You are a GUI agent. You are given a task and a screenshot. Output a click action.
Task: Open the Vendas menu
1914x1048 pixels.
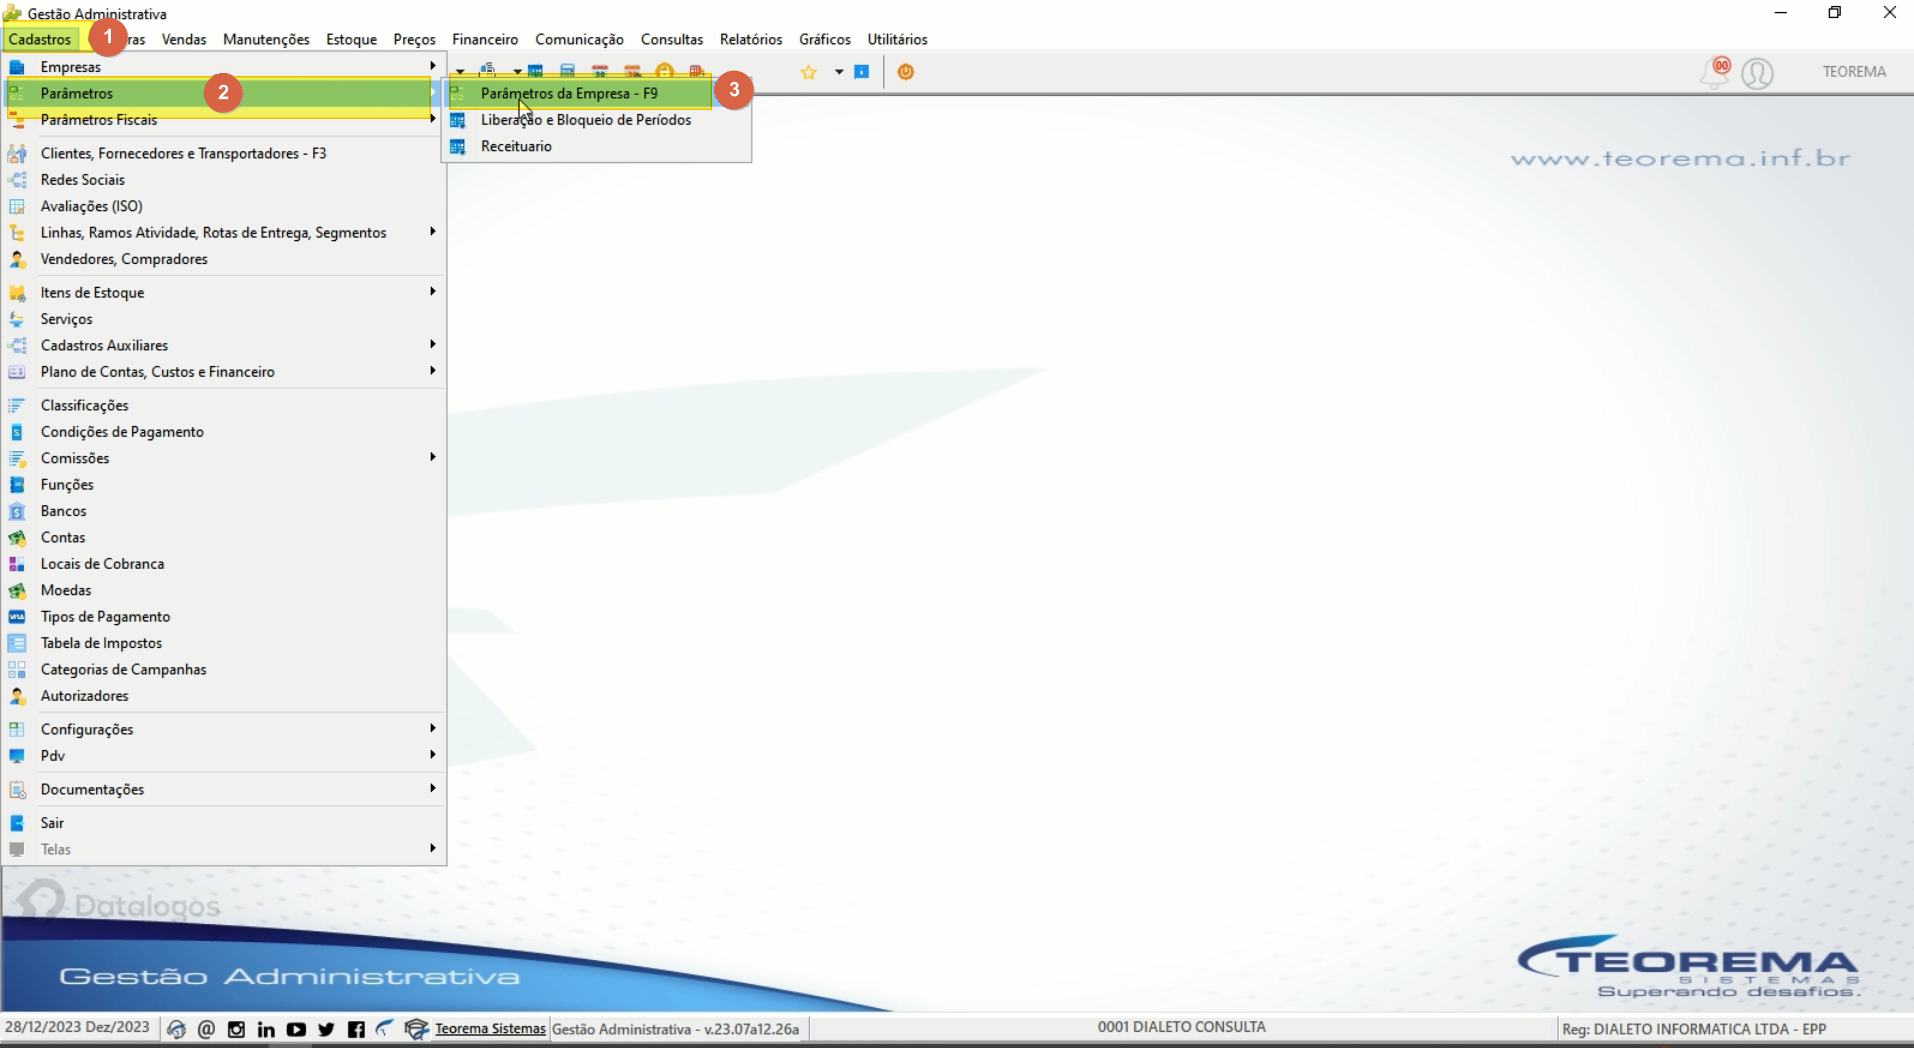pyautogui.click(x=184, y=39)
